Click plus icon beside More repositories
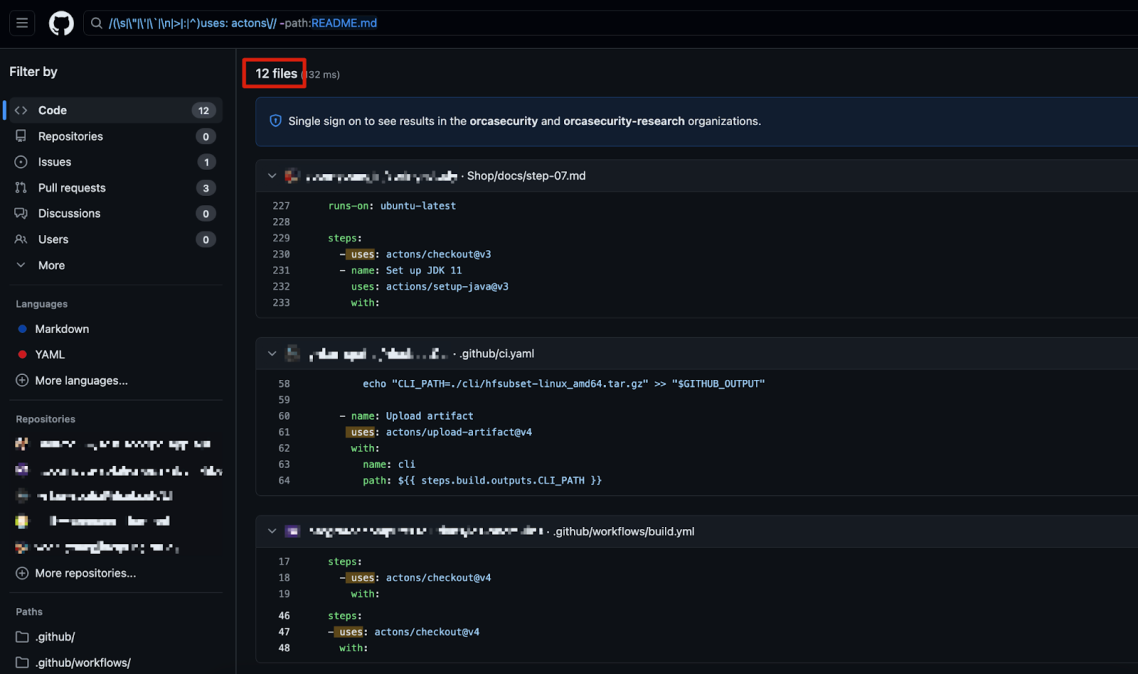The image size is (1138, 674). point(22,573)
